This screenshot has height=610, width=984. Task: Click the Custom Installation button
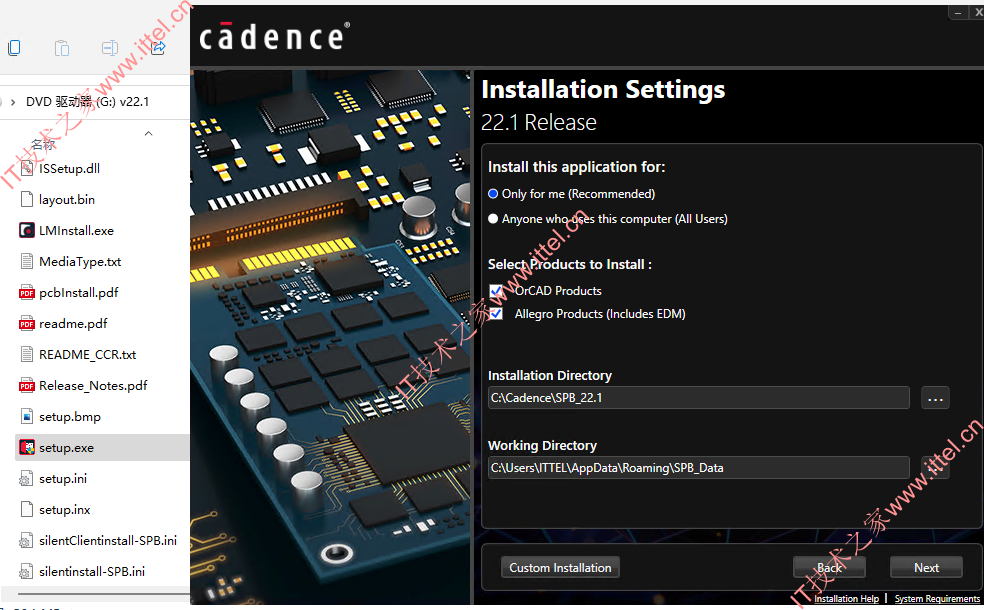click(x=560, y=567)
